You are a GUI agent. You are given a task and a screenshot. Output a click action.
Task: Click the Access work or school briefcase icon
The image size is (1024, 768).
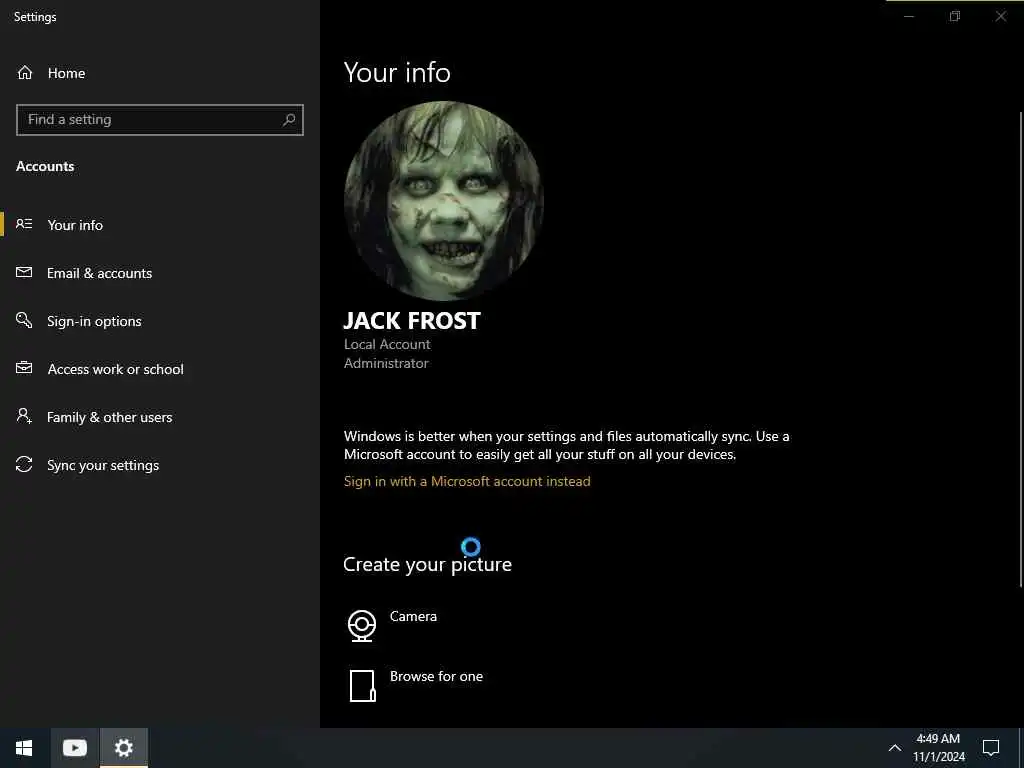pyautogui.click(x=24, y=368)
